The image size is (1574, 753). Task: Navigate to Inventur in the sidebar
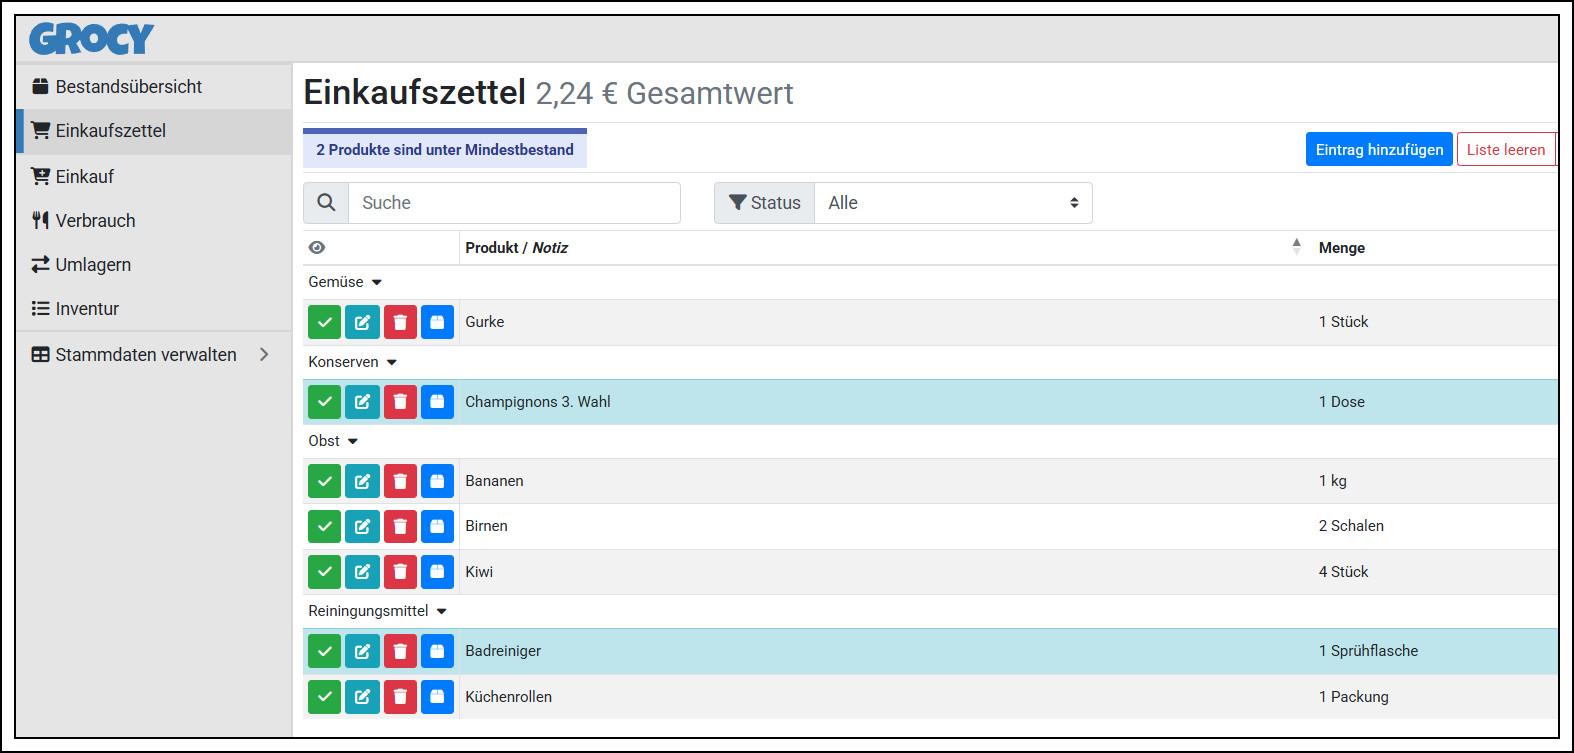tap(87, 309)
